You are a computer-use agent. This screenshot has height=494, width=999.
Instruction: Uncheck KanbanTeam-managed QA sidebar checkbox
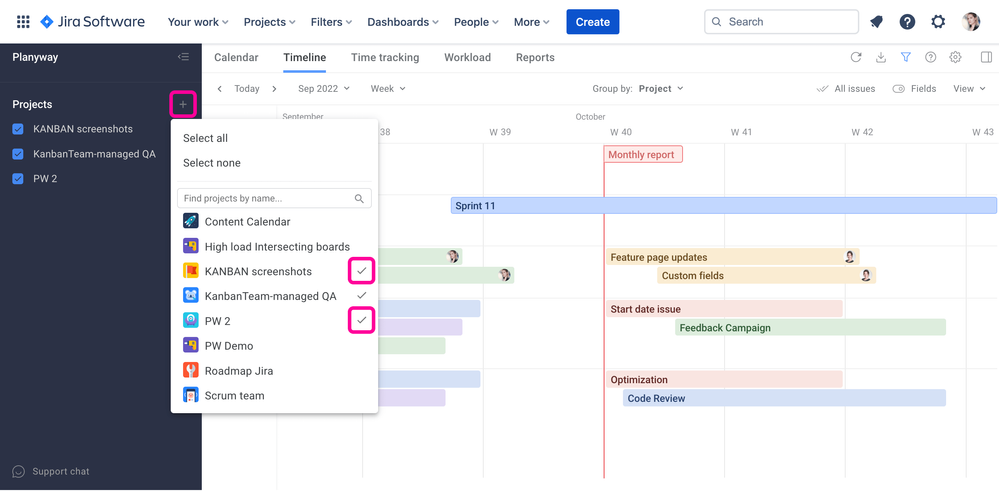coord(18,154)
